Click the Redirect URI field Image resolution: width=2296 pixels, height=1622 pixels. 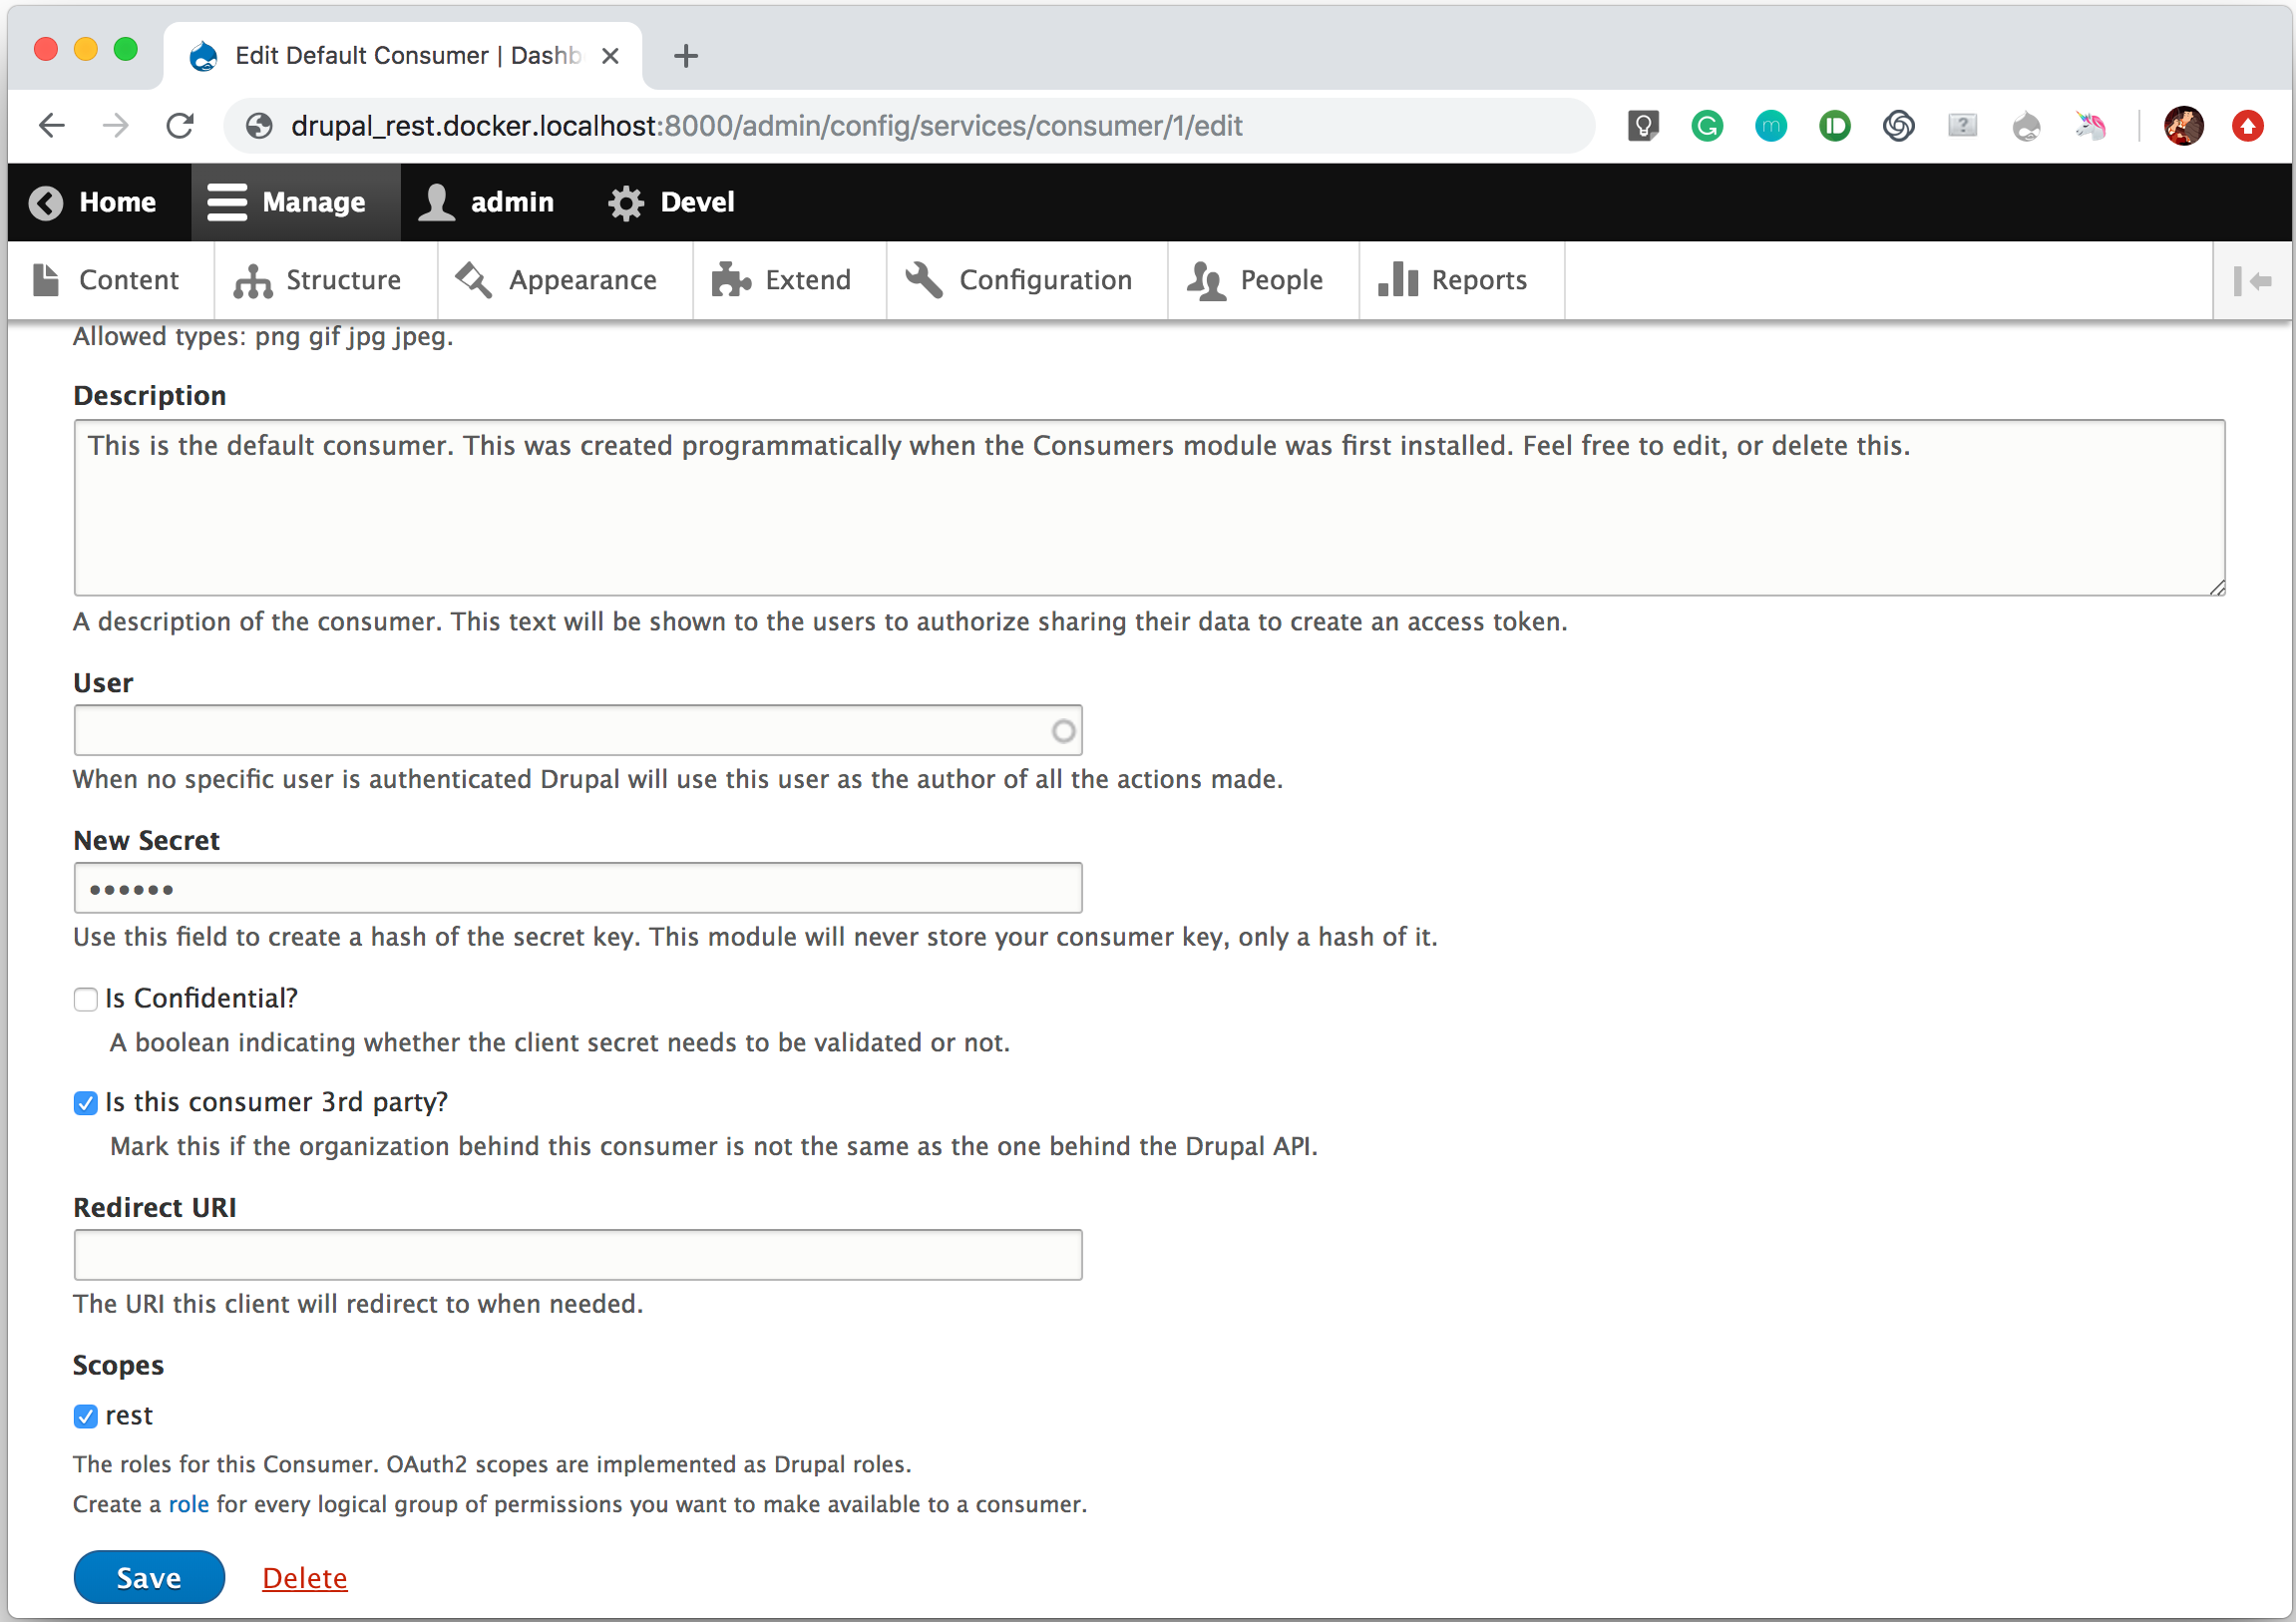pos(578,1256)
